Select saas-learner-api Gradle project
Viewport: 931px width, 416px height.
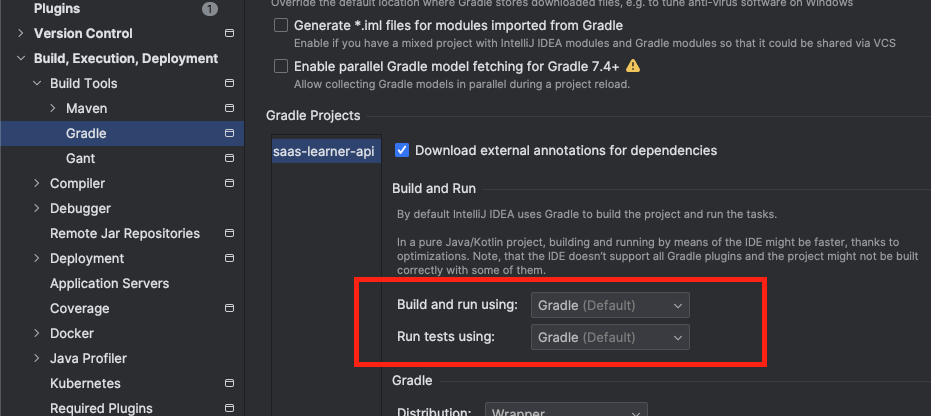(x=326, y=151)
